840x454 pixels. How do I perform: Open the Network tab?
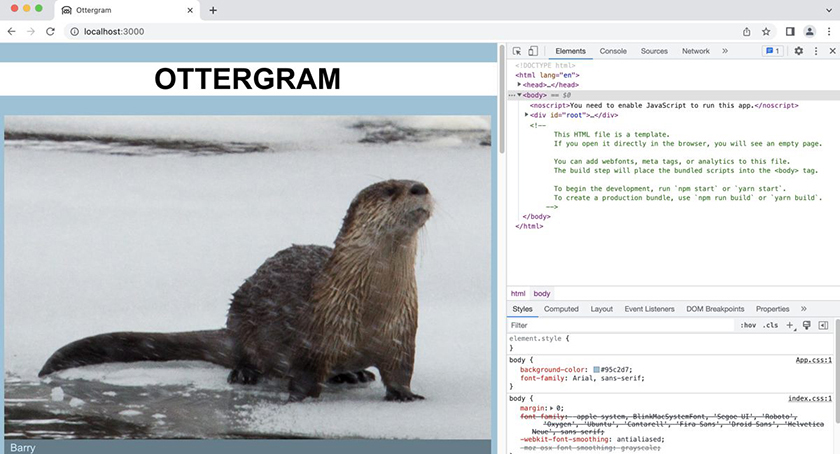click(x=695, y=51)
